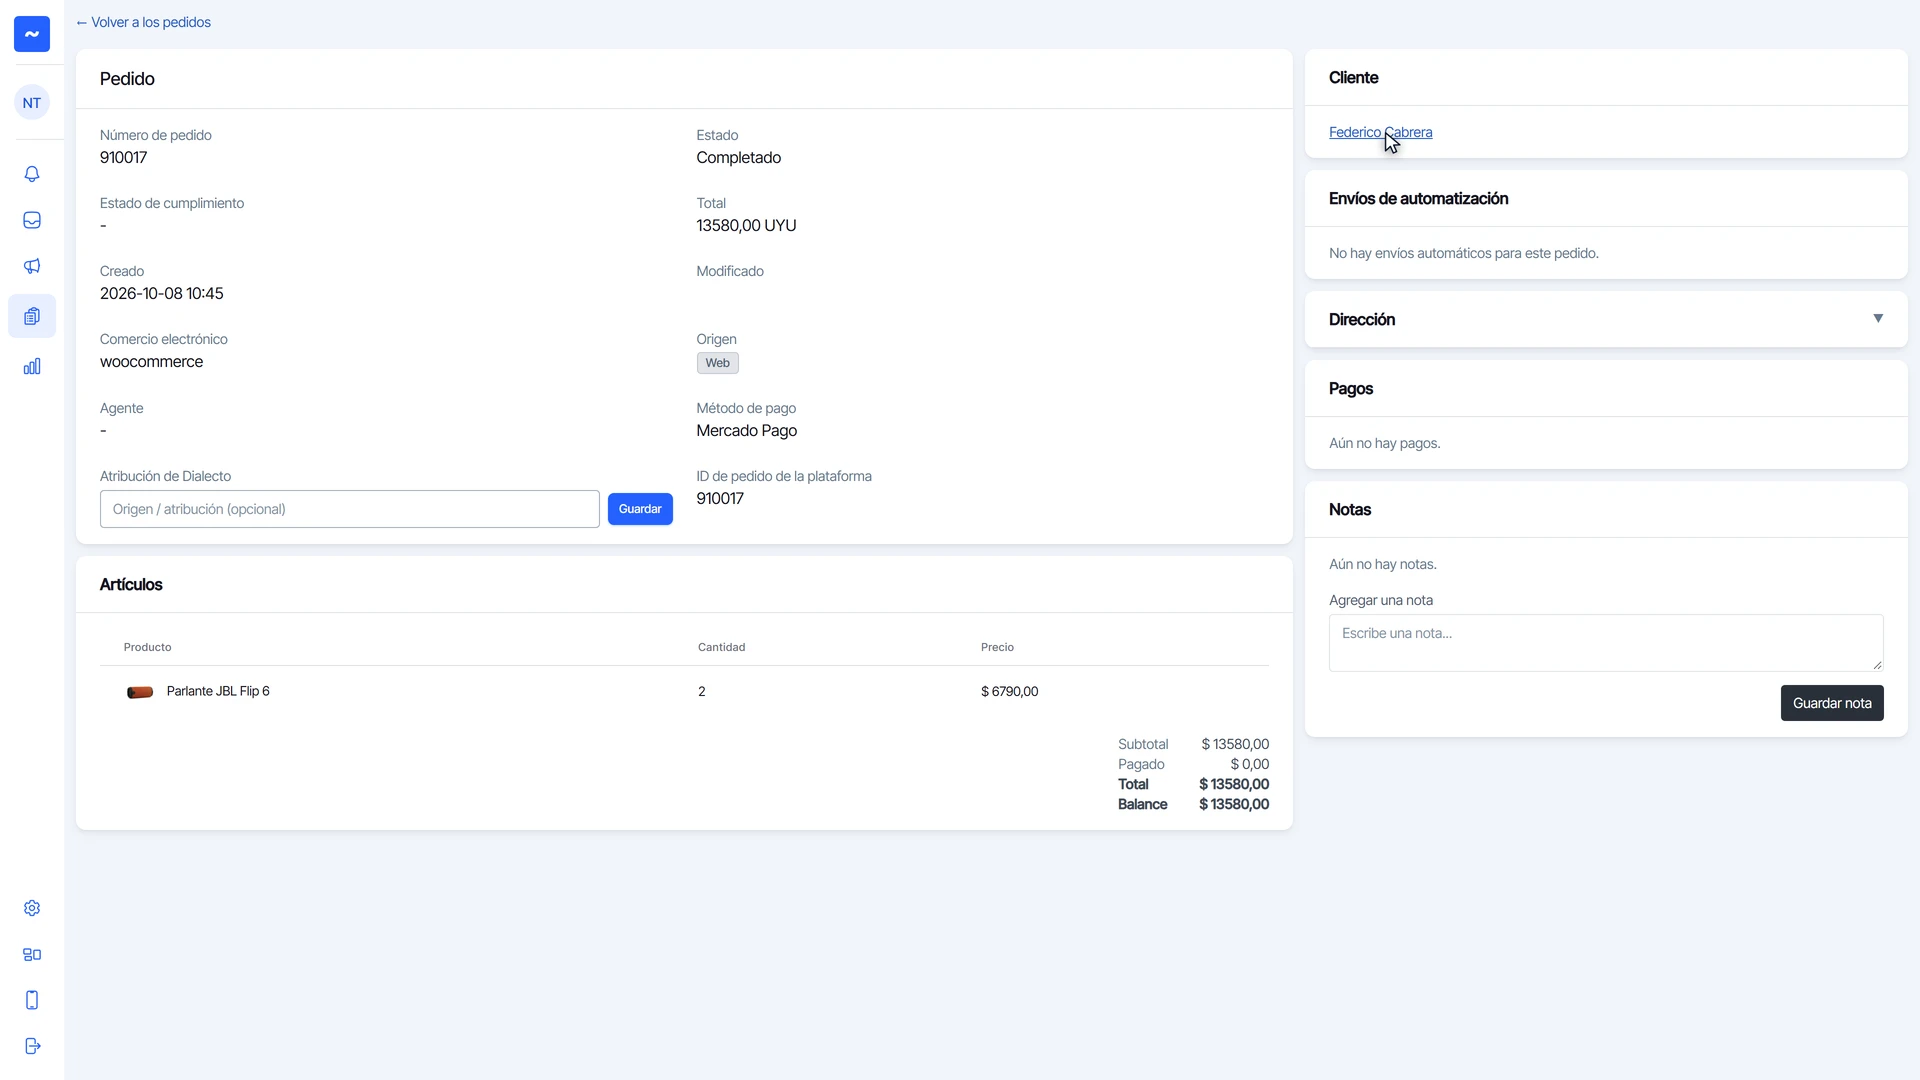Screen dimensions: 1920x1080
Task: Click the Dirección panel header
Action: coord(1606,319)
